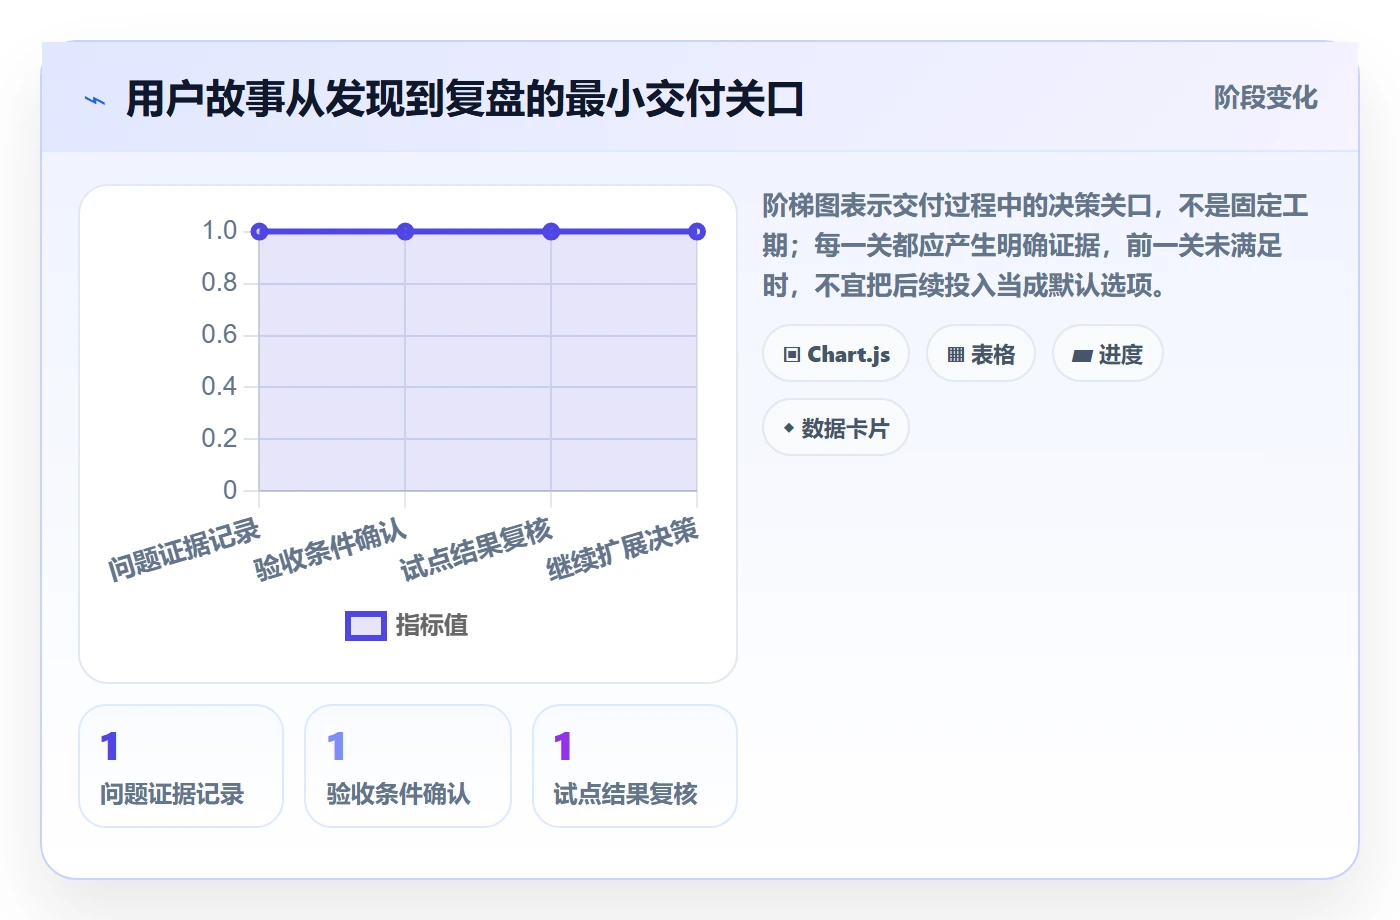1400x920 pixels.
Task: Click the axis label 继续扩展决策
Action: pyautogui.click(x=622, y=549)
